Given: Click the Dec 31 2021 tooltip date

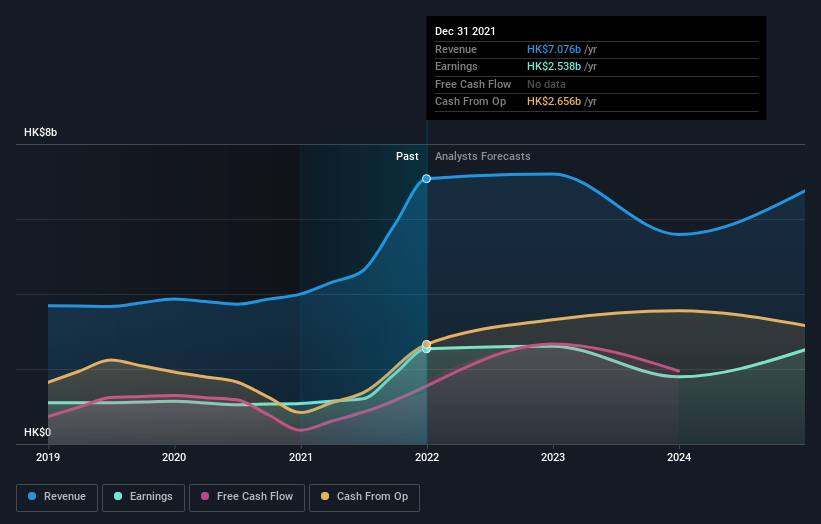Looking at the screenshot, I should 465,31.
